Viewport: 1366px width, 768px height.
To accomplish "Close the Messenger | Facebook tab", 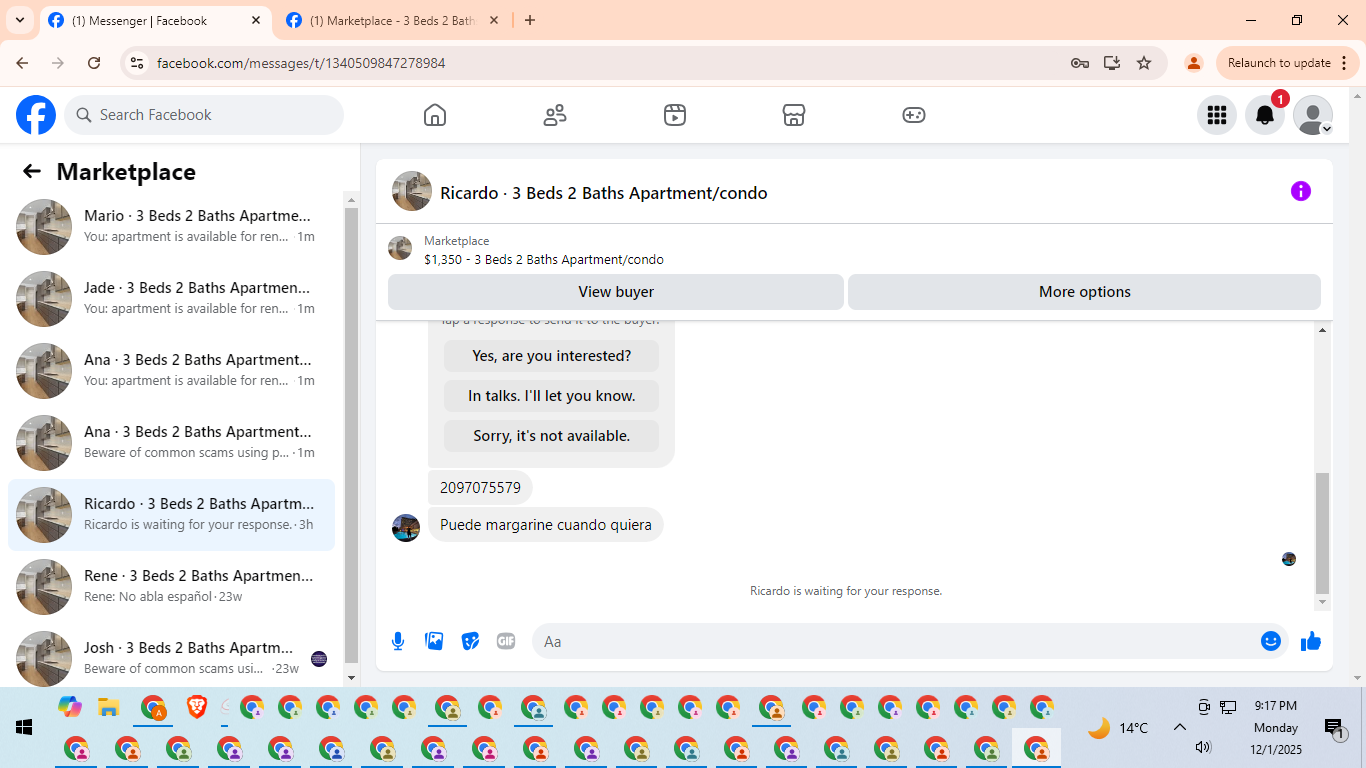I will (x=256, y=20).
